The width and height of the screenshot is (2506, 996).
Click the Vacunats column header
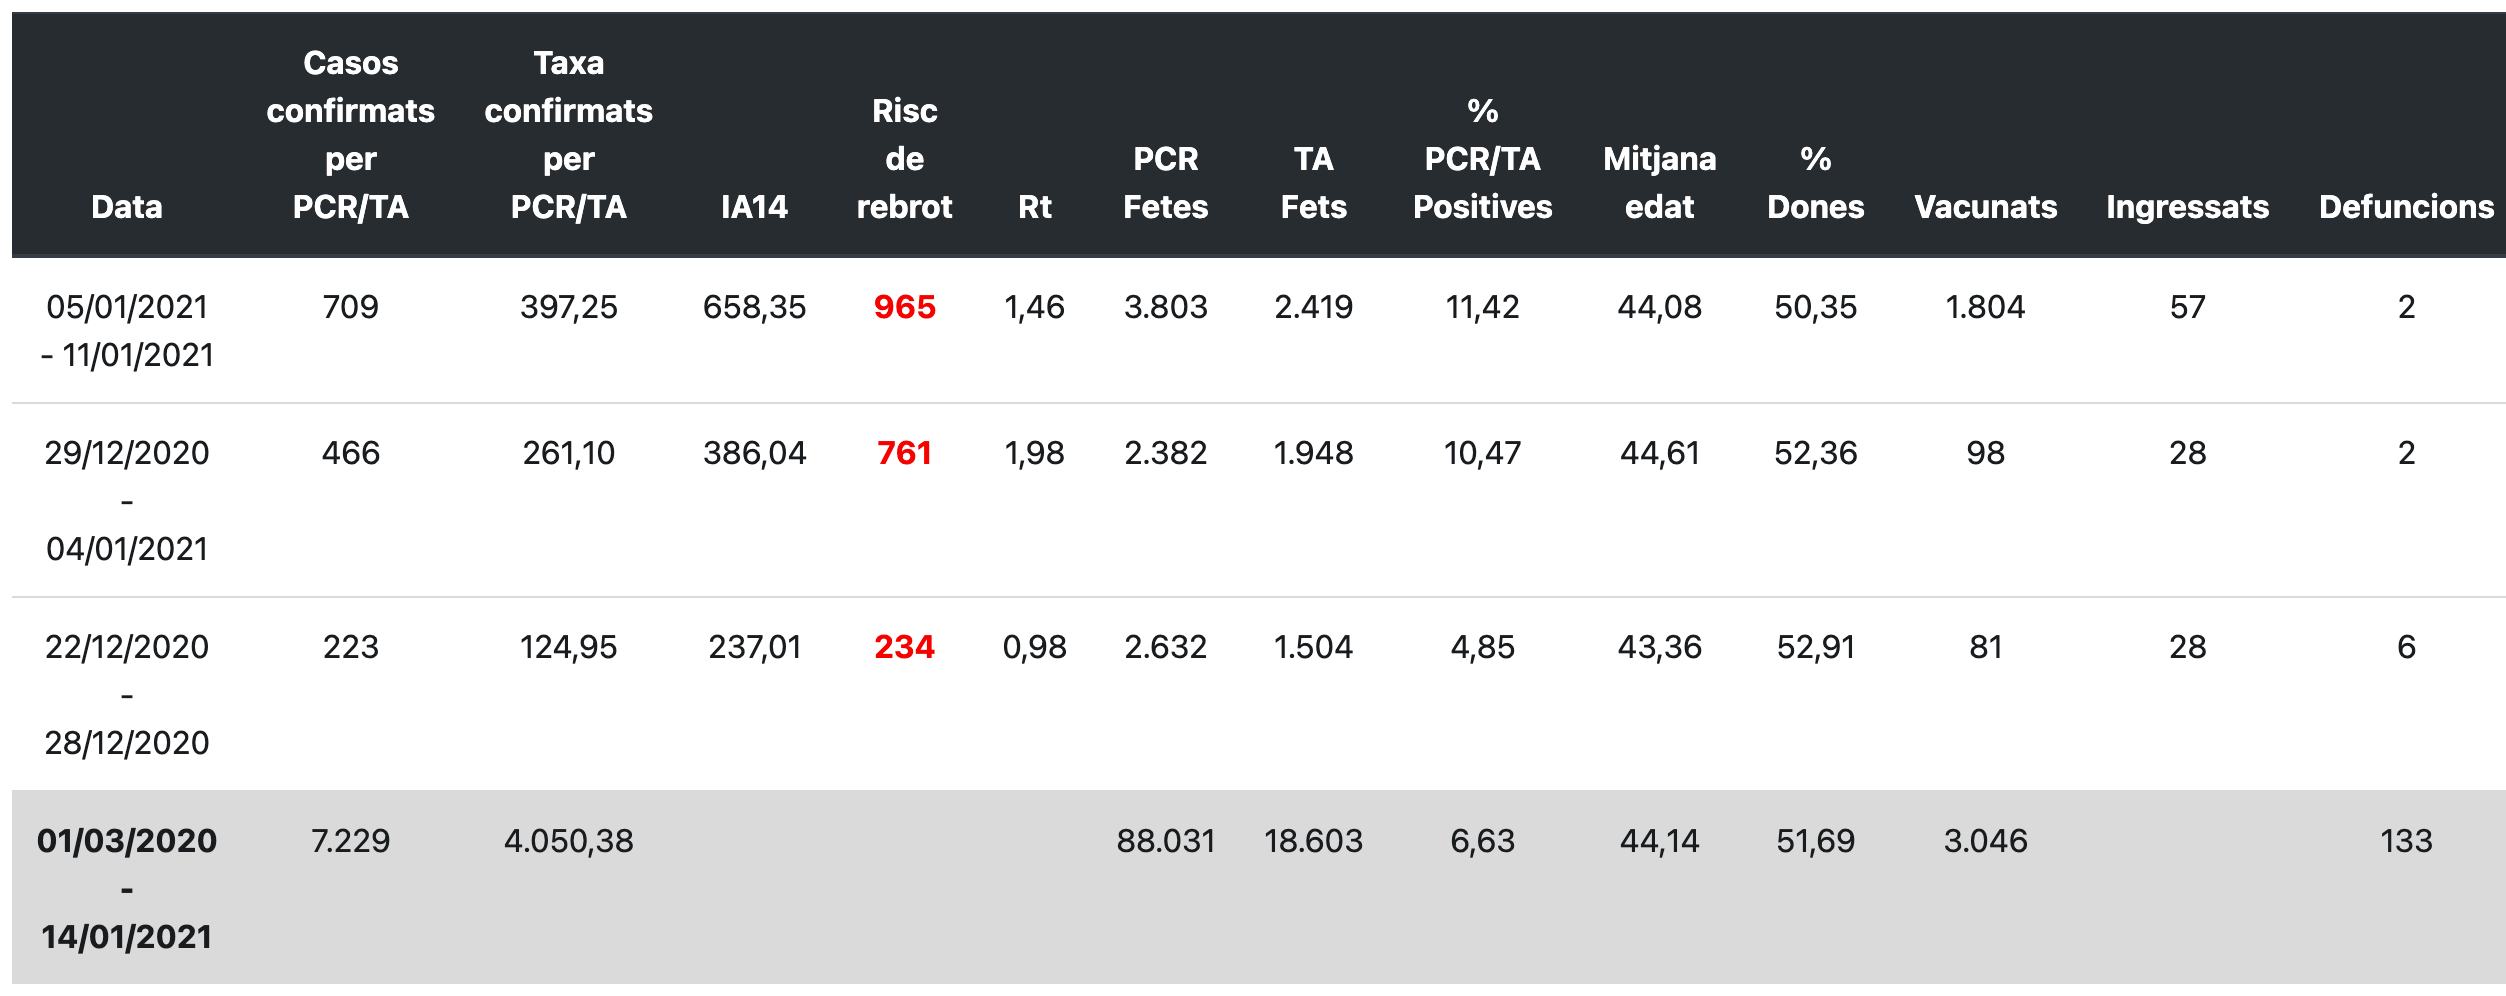coord(1985,207)
